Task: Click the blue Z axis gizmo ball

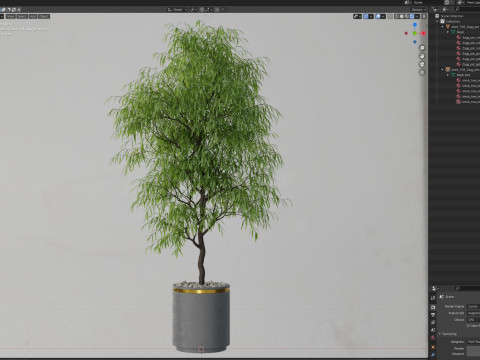Action: pos(415,25)
